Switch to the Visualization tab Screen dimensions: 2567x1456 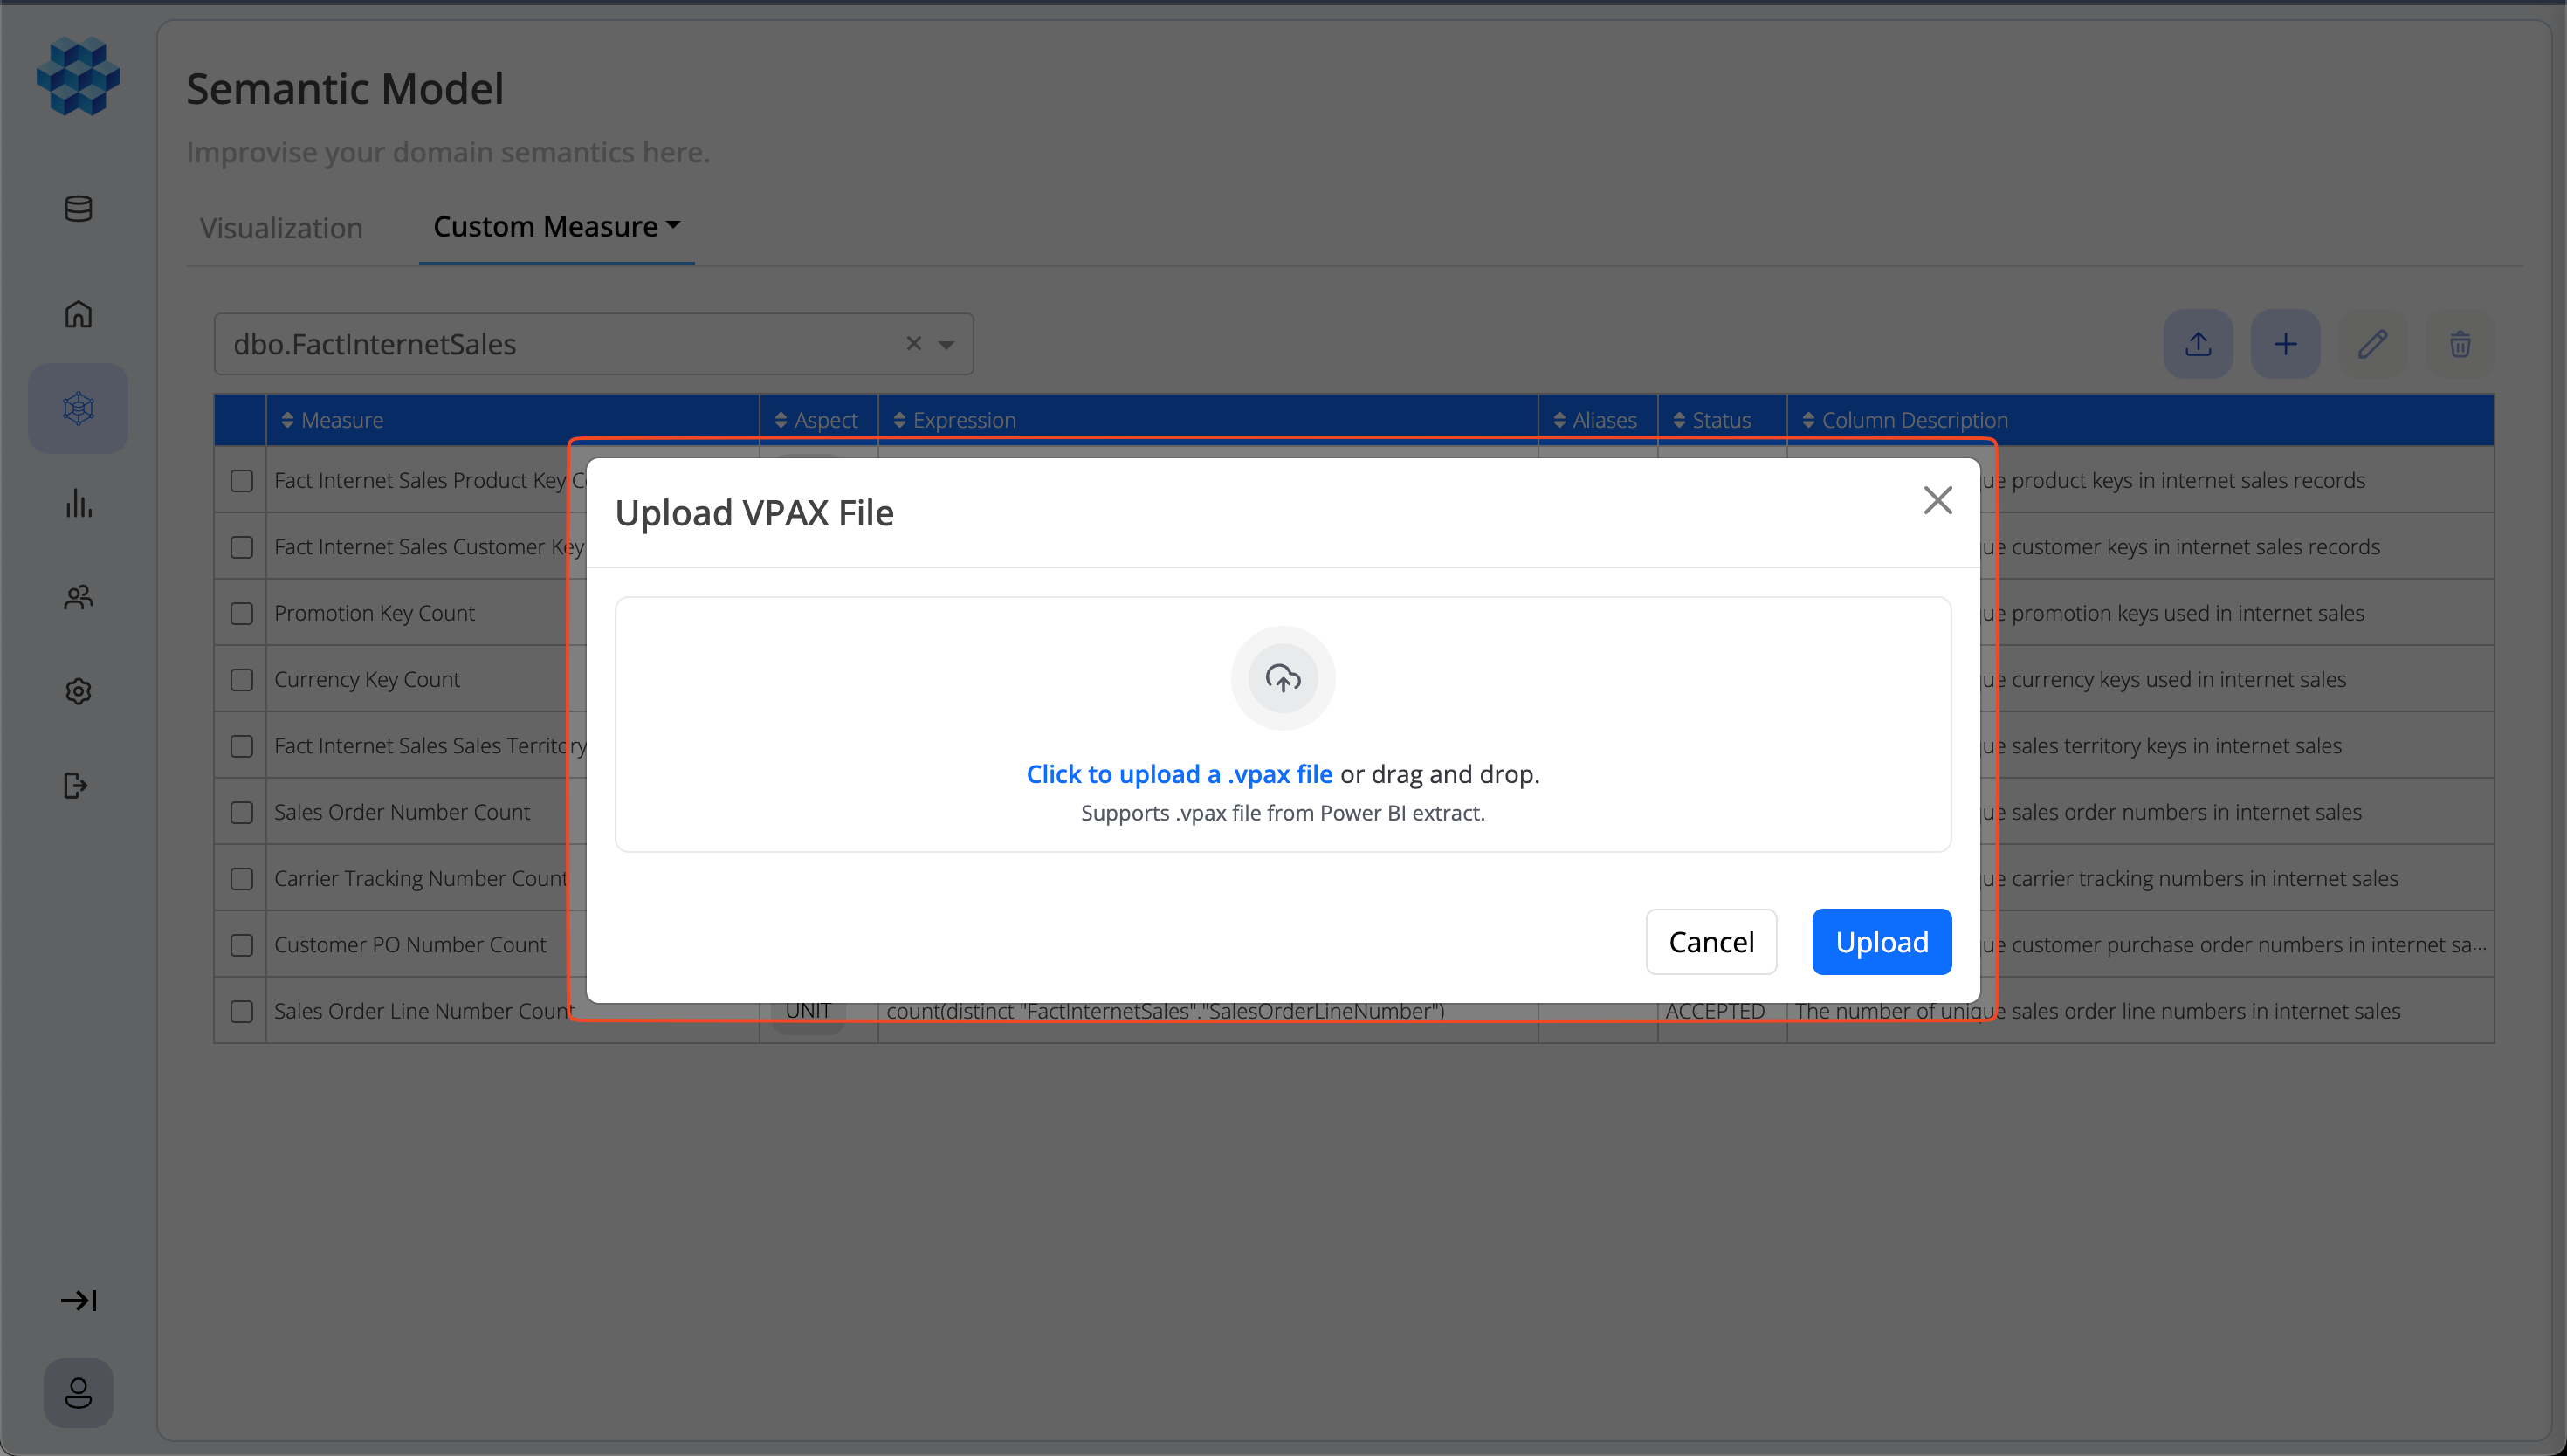click(x=281, y=227)
